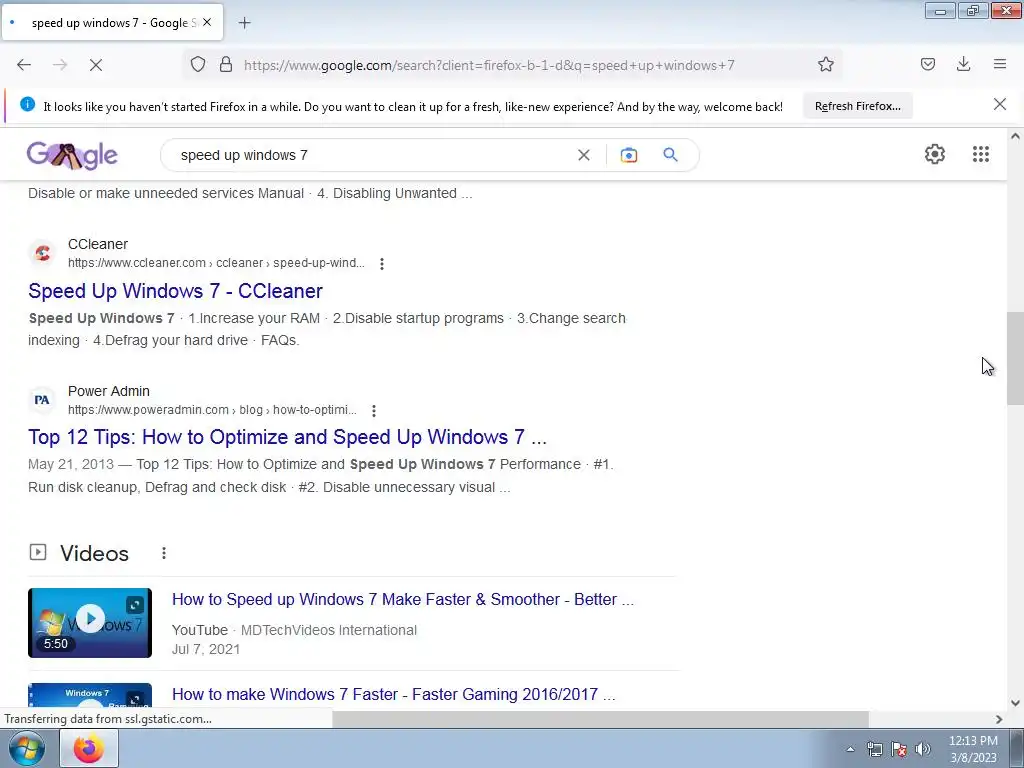Bookmark this page with the star
This screenshot has width=1024, height=768.
825,64
